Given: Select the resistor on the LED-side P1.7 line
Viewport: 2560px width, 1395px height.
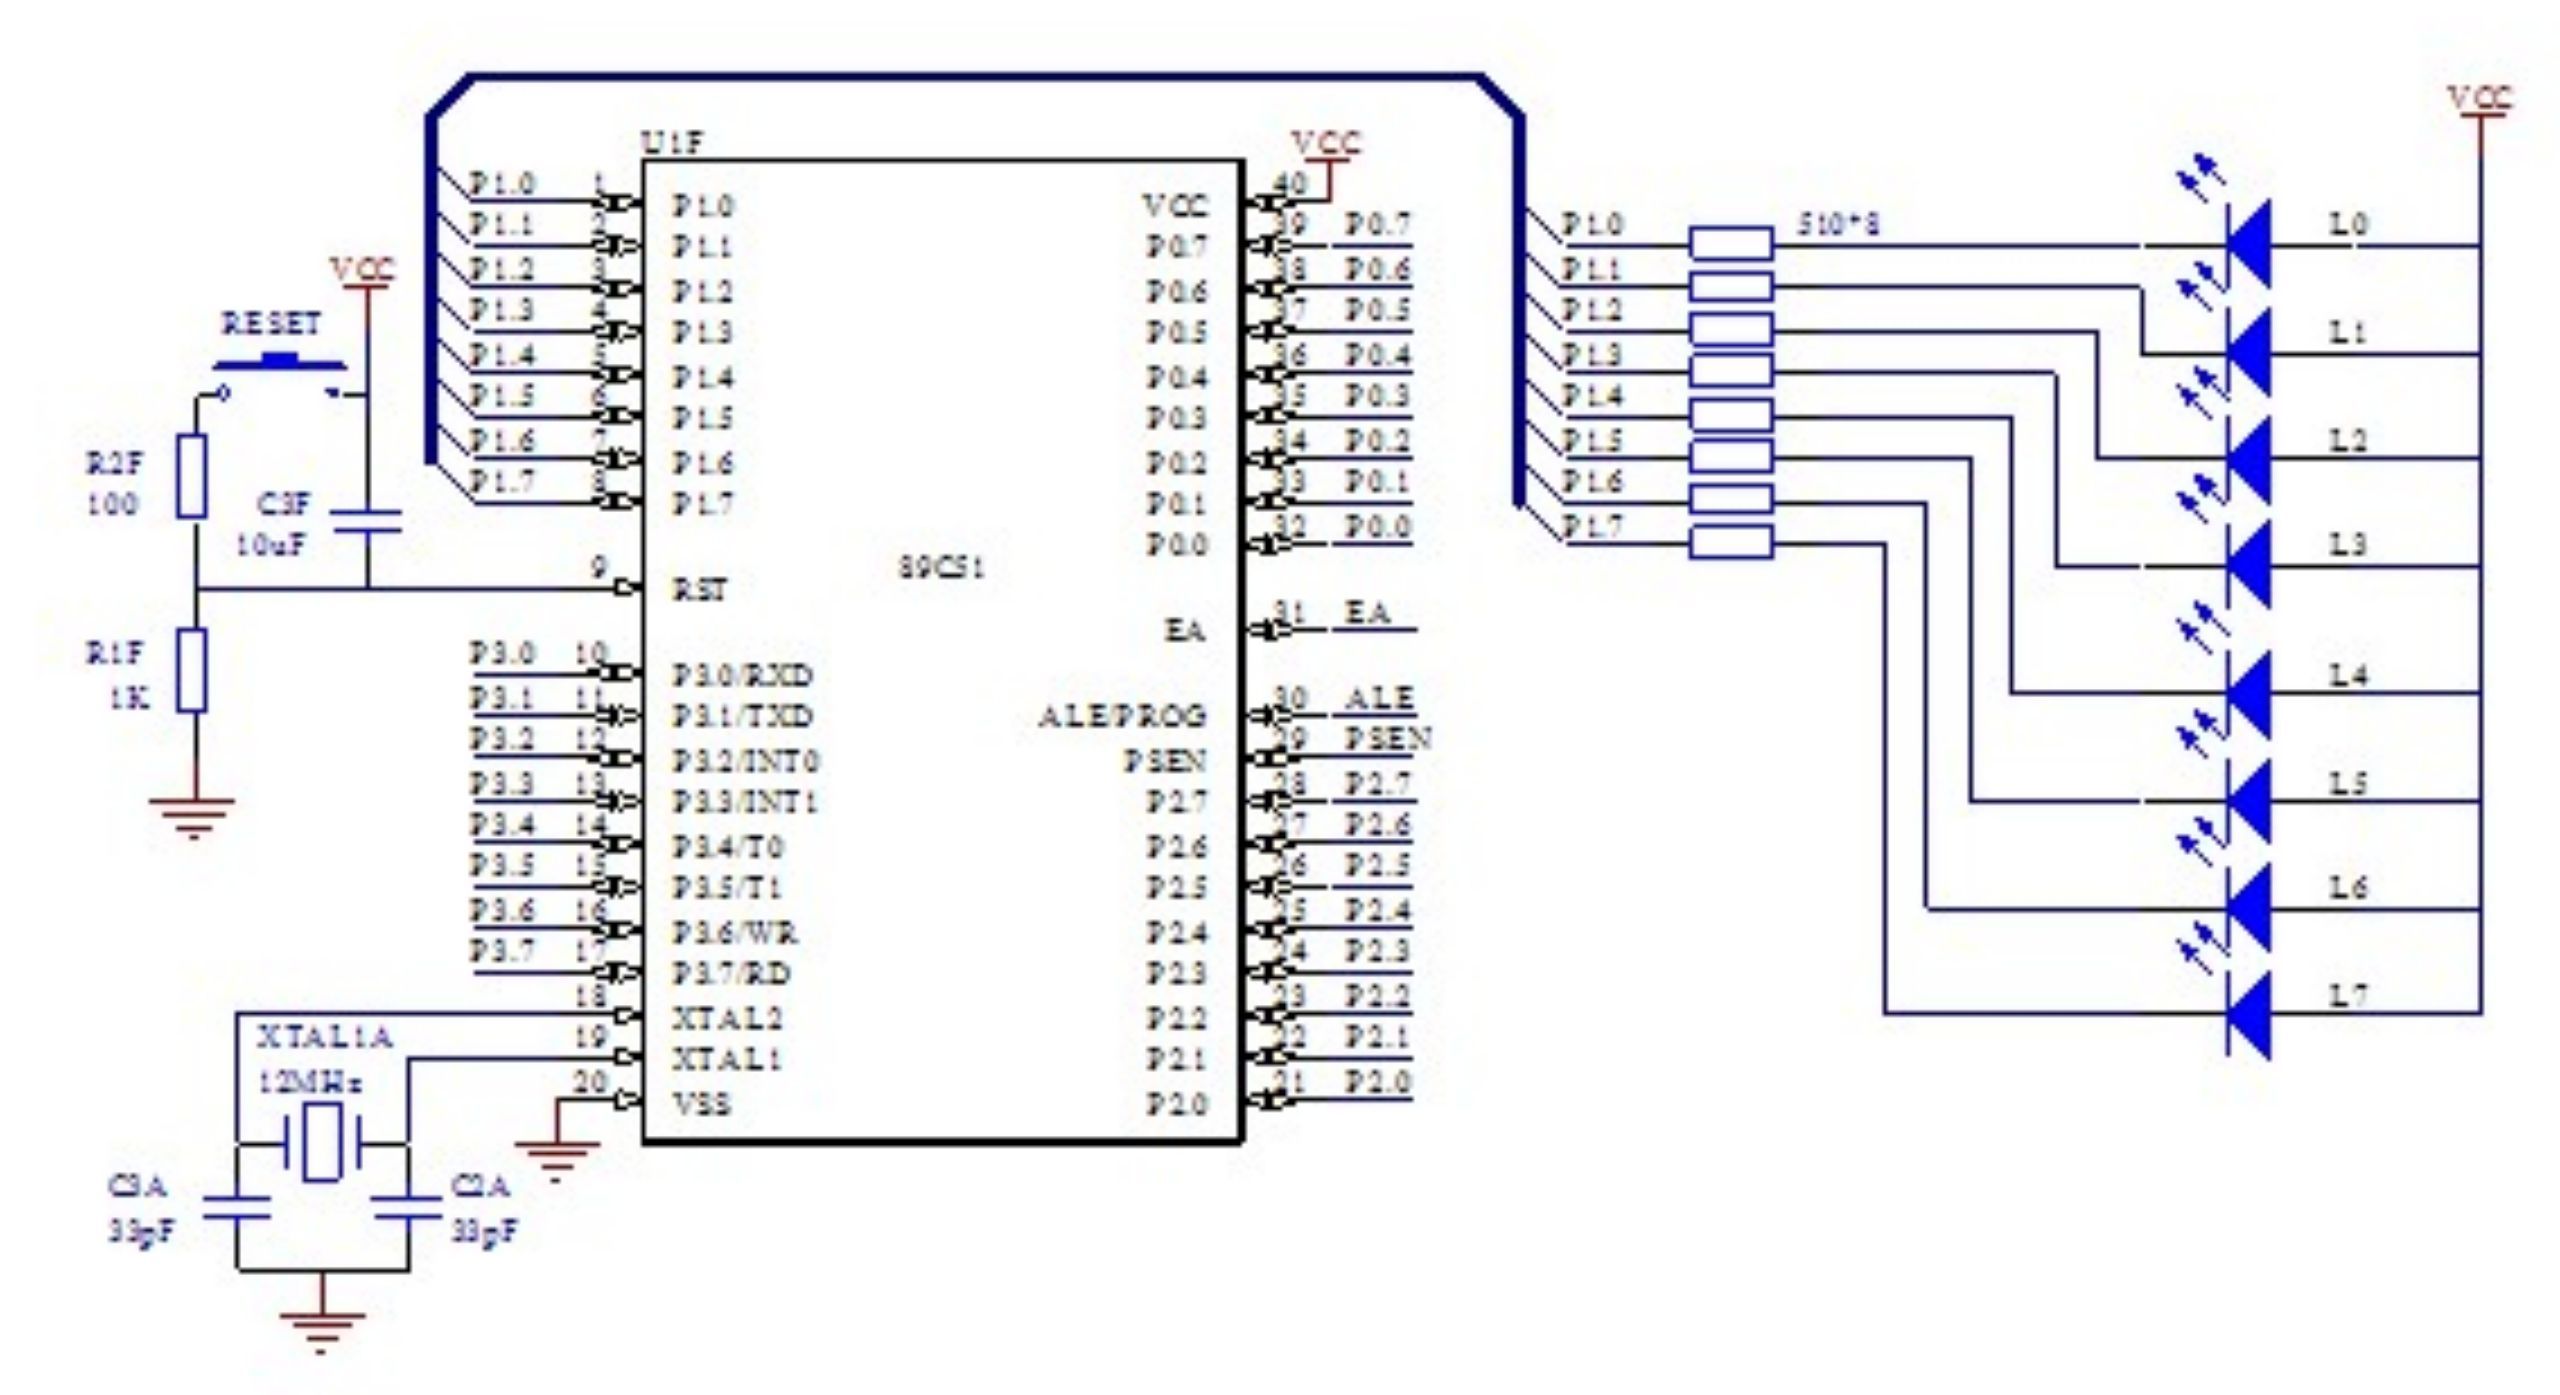Looking at the screenshot, I should coord(1731,543).
